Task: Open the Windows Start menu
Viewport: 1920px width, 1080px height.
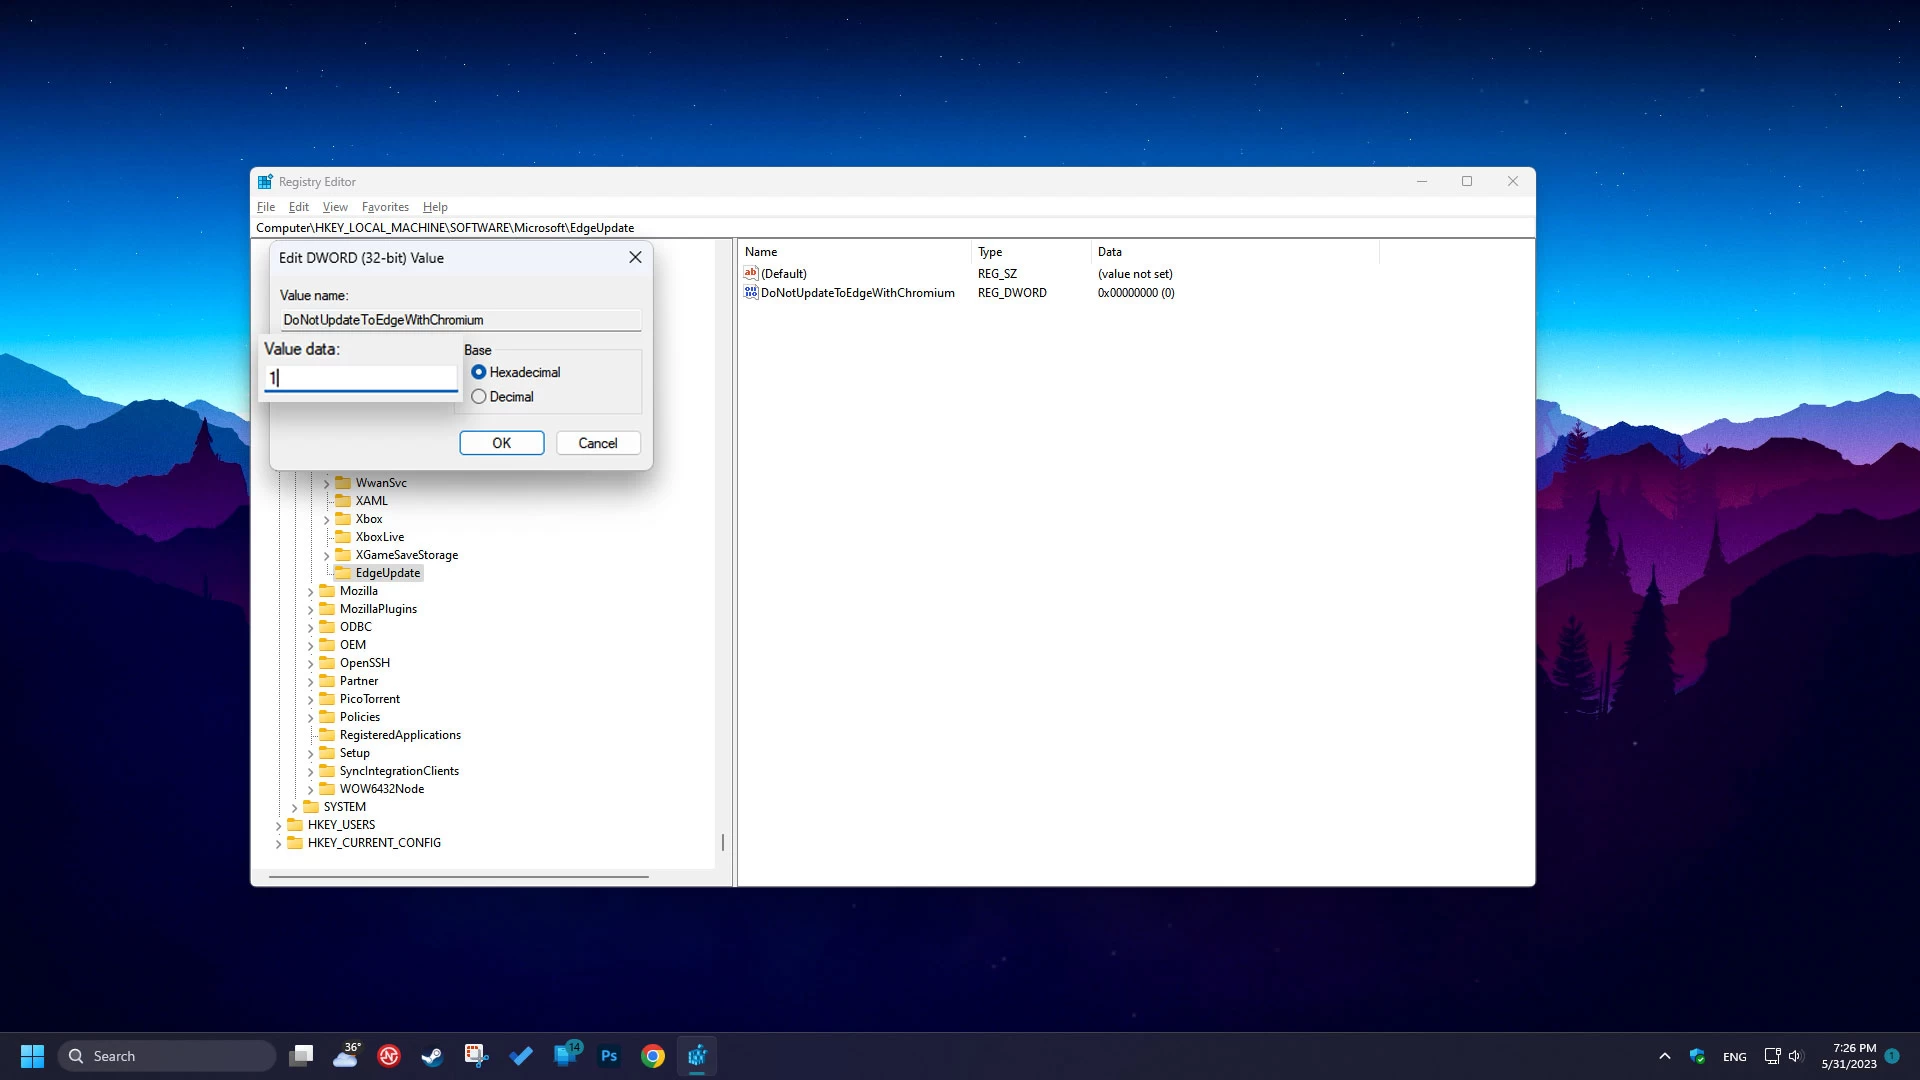Action: [32, 1056]
